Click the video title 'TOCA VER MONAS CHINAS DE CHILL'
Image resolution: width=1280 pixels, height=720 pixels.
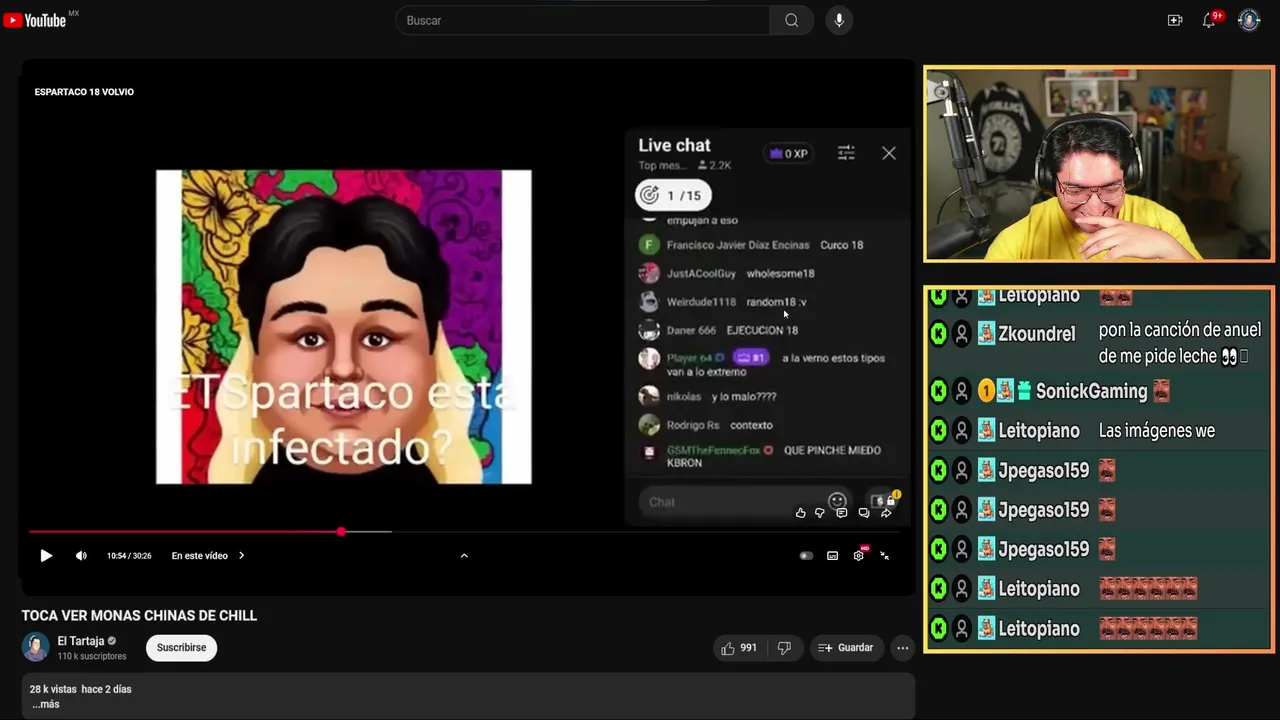coord(140,616)
